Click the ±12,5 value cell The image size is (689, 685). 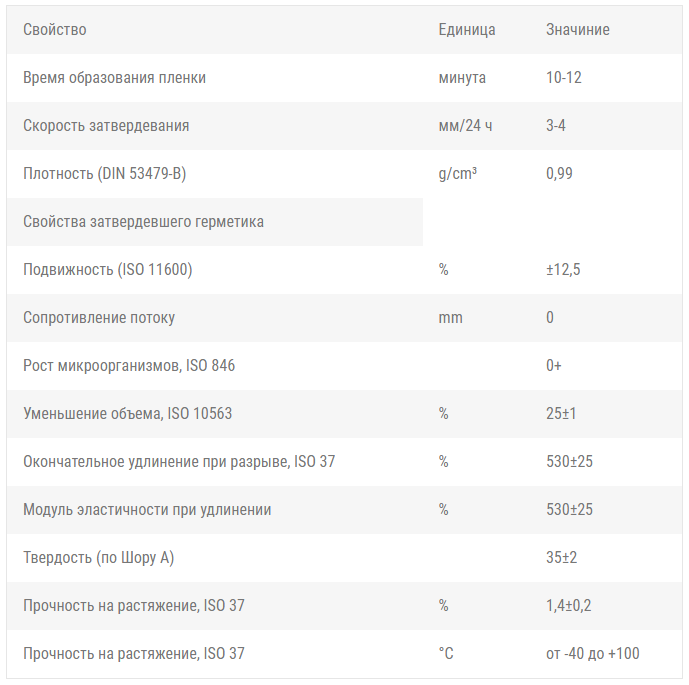tap(563, 269)
